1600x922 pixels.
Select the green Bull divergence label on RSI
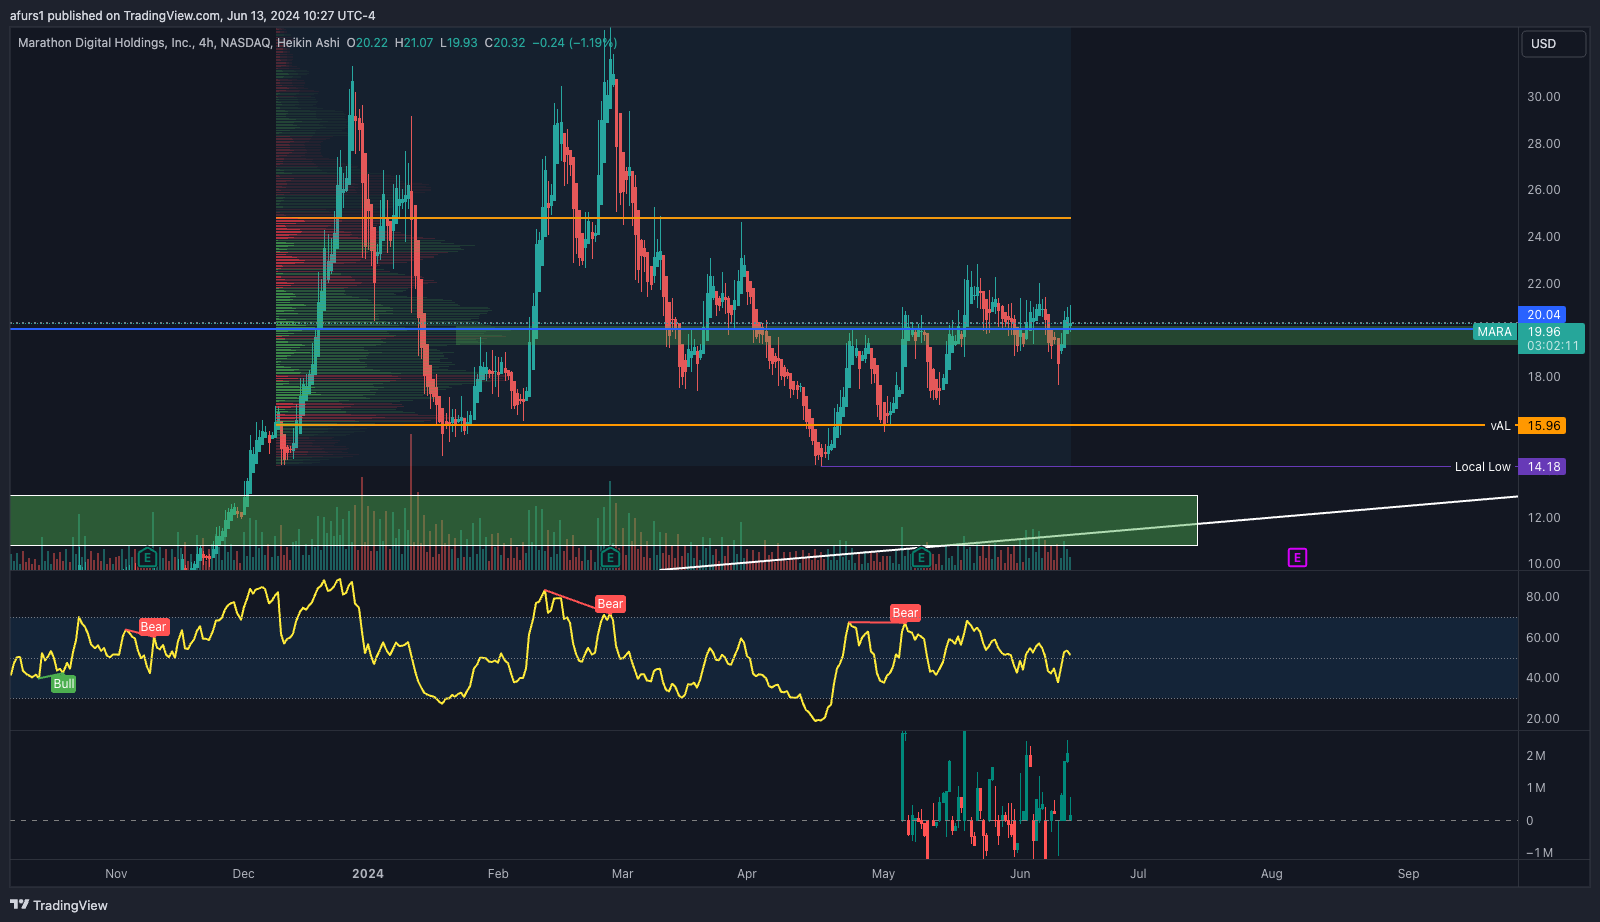tap(63, 684)
